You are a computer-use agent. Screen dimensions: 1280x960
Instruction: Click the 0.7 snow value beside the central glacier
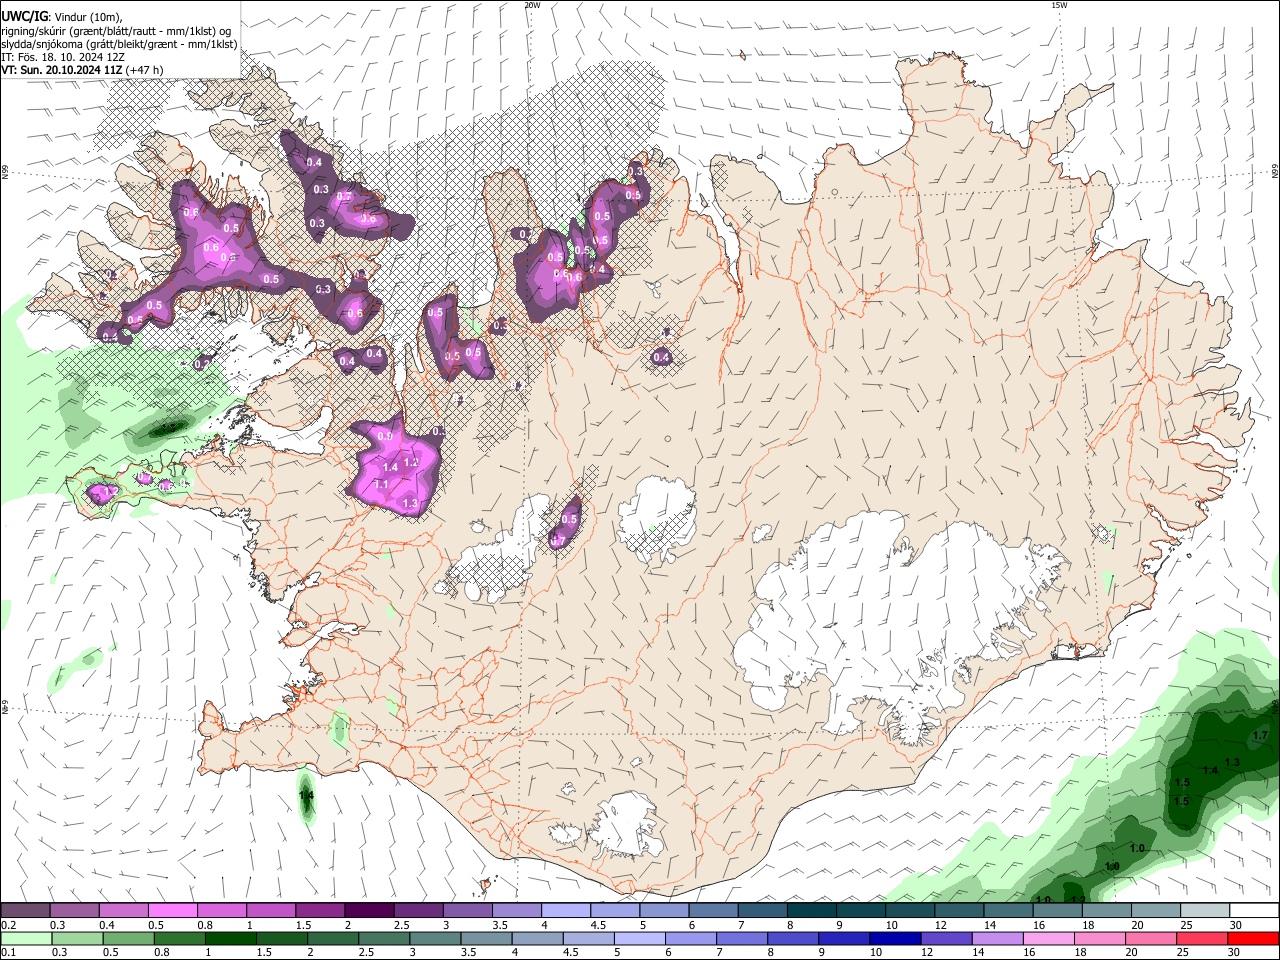point(559,541)
